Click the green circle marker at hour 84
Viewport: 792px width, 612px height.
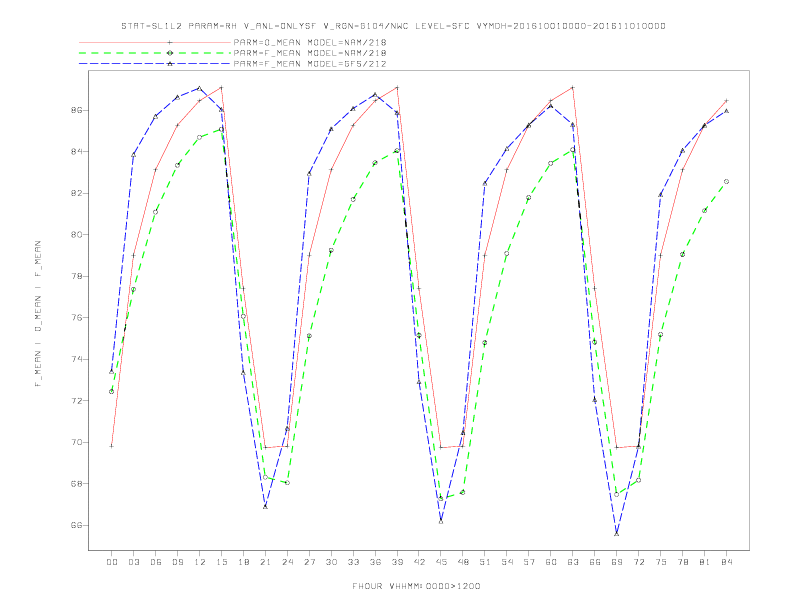click(x=726, y=181)
